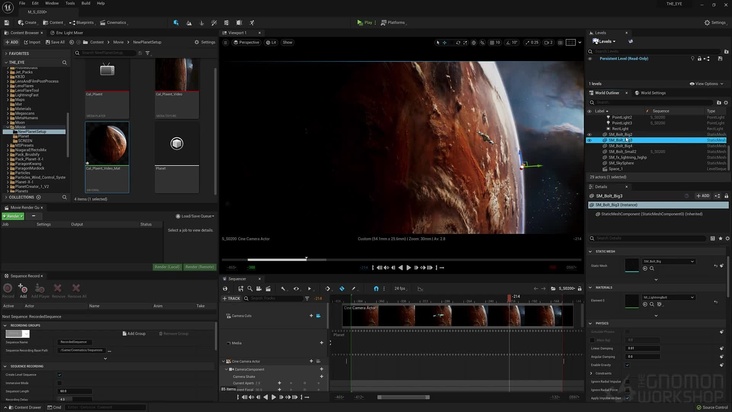
Task: Click the Add Group button
Action: coord(134,333)
